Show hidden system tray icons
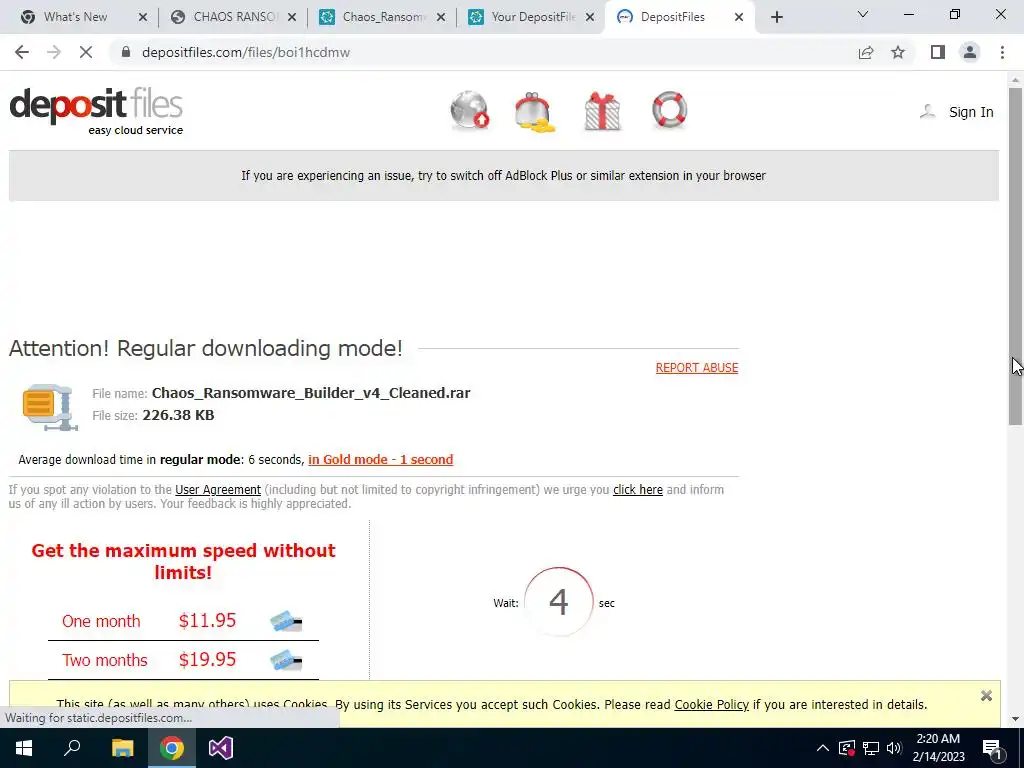This screenshot has width=1024, height=768. (823, 748)
